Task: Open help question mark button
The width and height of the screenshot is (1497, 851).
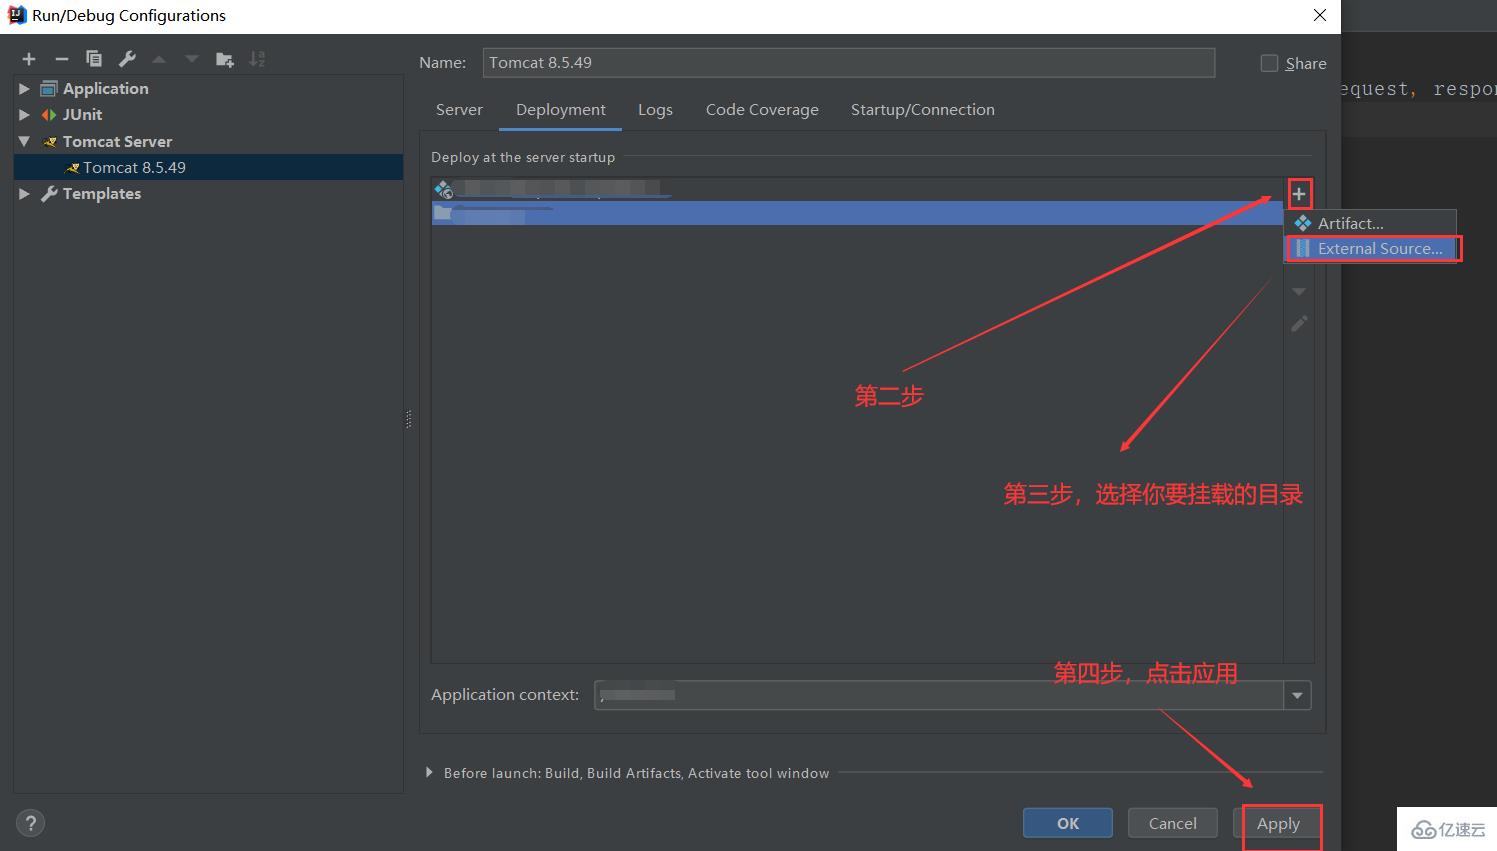Action: click(31, 823)
